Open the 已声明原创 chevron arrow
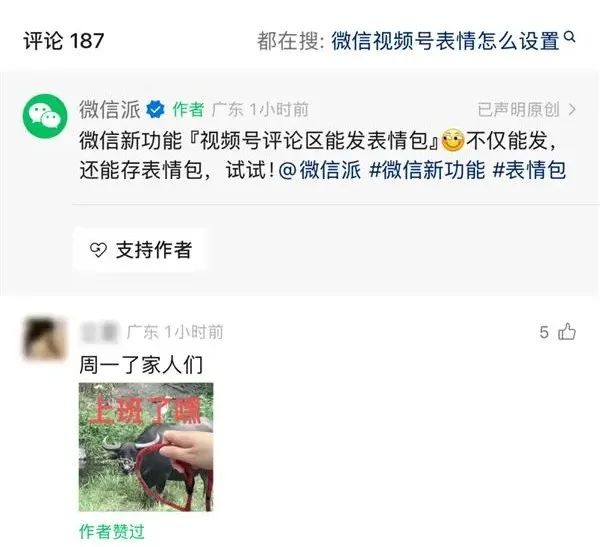Viewport: 600px width, 547px height. coord(572,110)
